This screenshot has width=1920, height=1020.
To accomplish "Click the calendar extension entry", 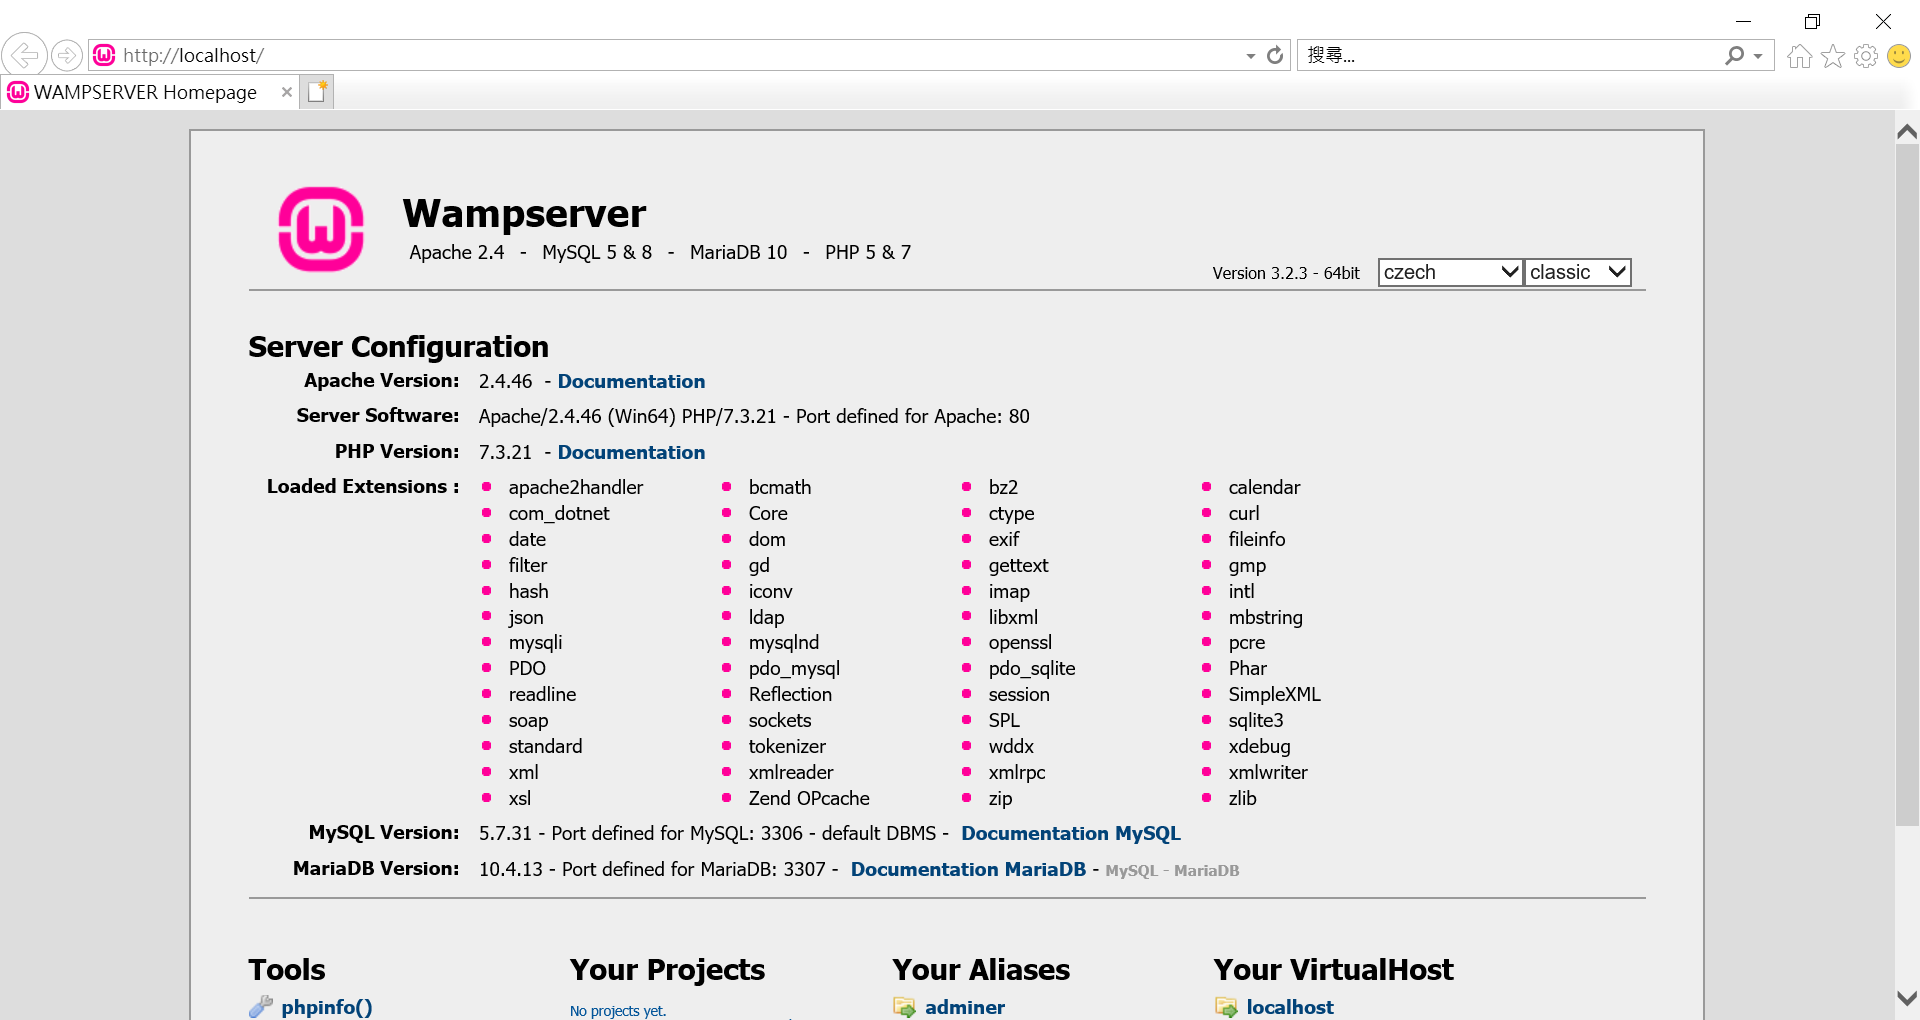I will (x=1264, y=487).
